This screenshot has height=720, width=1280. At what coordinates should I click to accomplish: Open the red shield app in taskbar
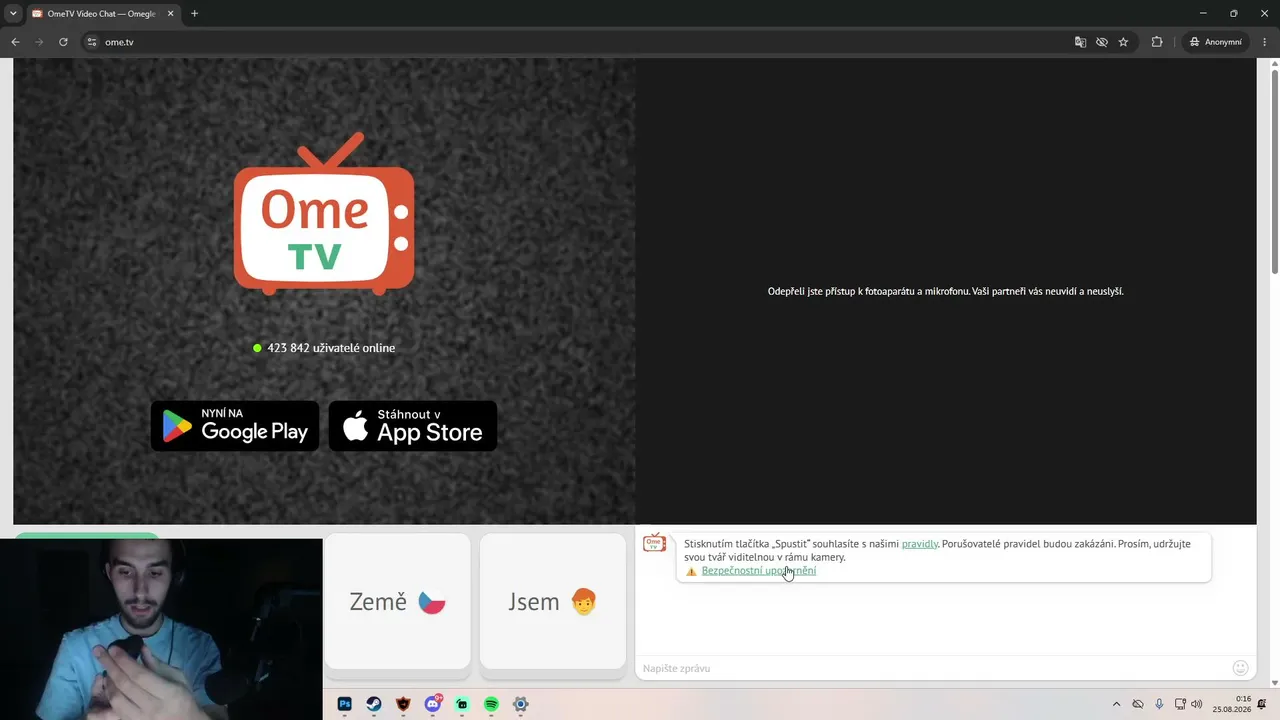403,704
